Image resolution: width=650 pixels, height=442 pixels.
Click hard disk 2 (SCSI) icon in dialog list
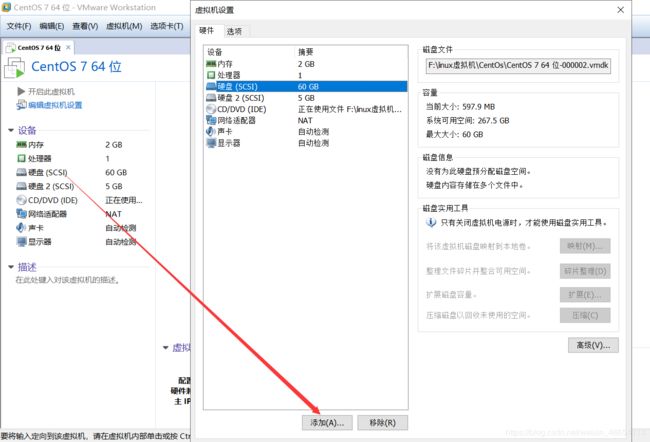point(211,98)
